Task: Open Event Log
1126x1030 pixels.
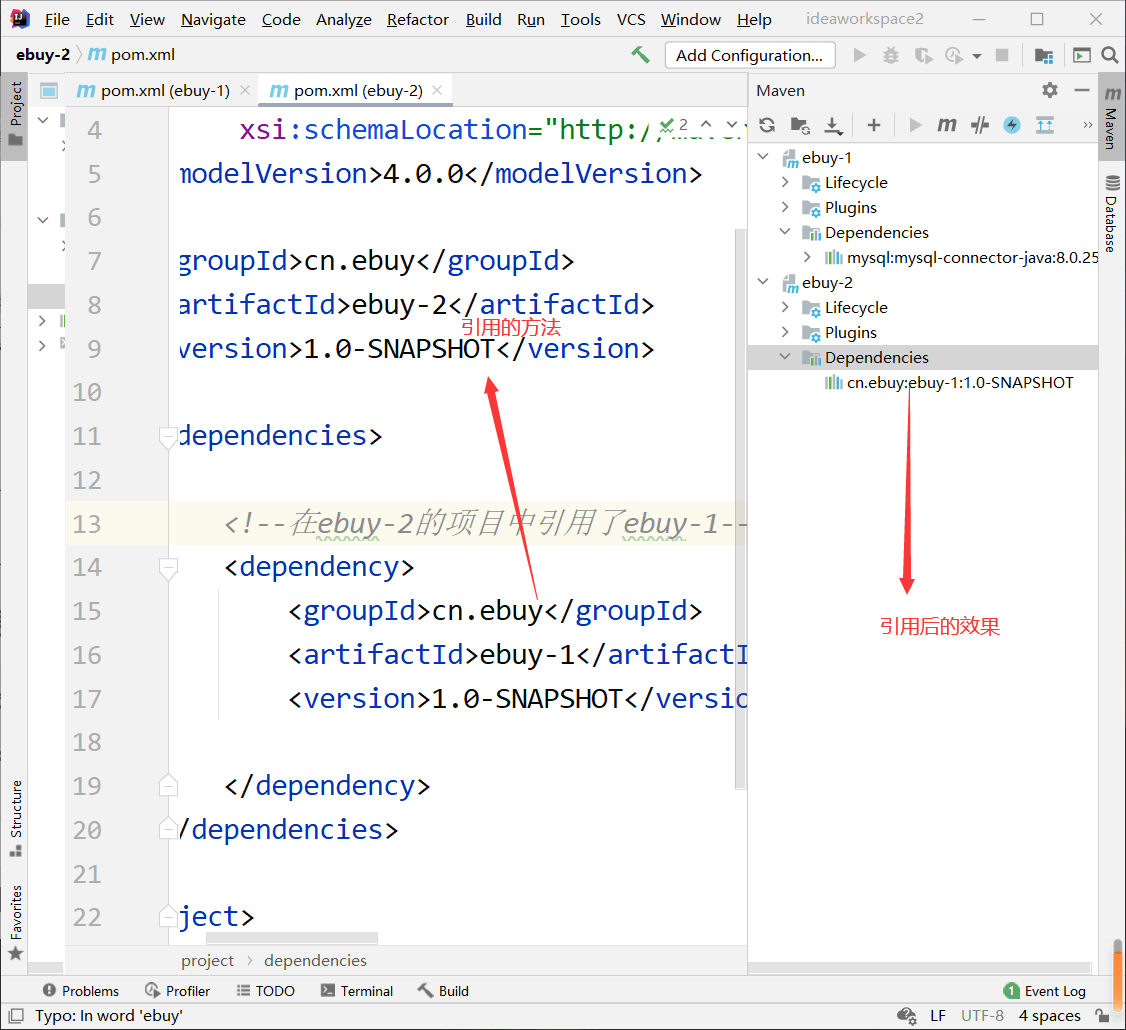Action: pos(1045,990)
